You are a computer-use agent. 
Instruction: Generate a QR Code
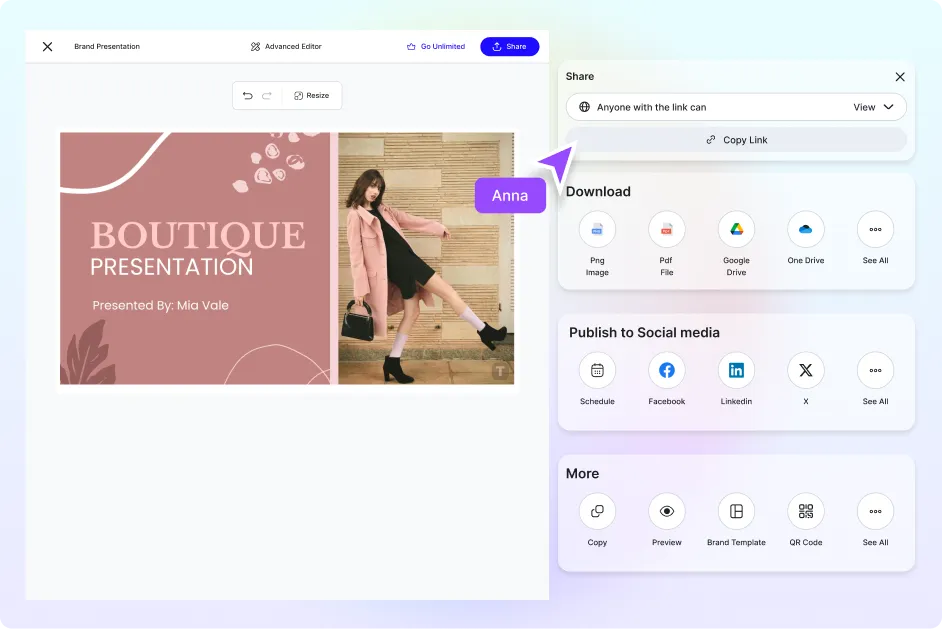(x=805, y=512)
